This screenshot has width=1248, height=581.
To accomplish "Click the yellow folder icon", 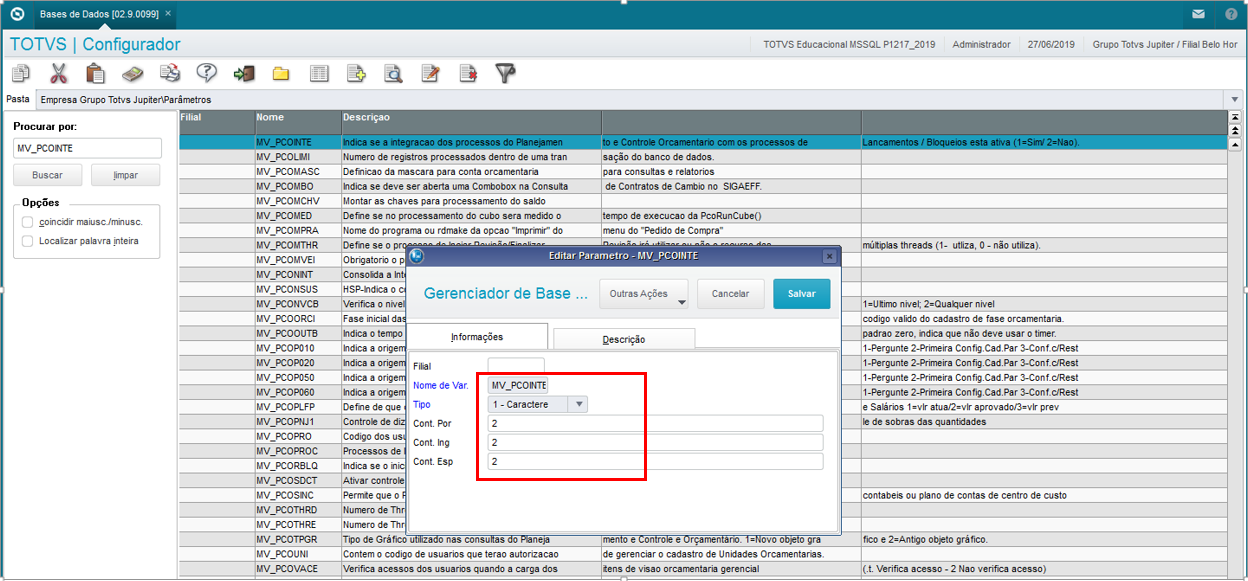I will coord(281,73).
